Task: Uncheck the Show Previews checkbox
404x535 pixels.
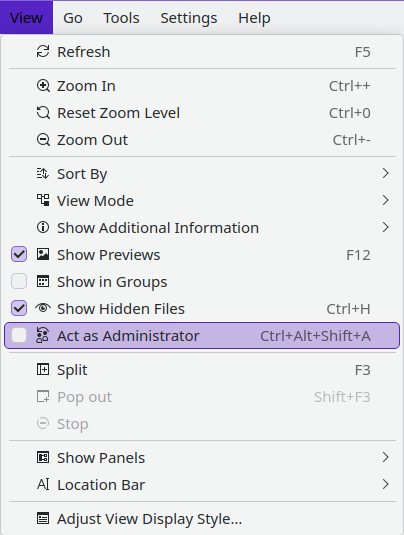Action: (x=19, y=255)
